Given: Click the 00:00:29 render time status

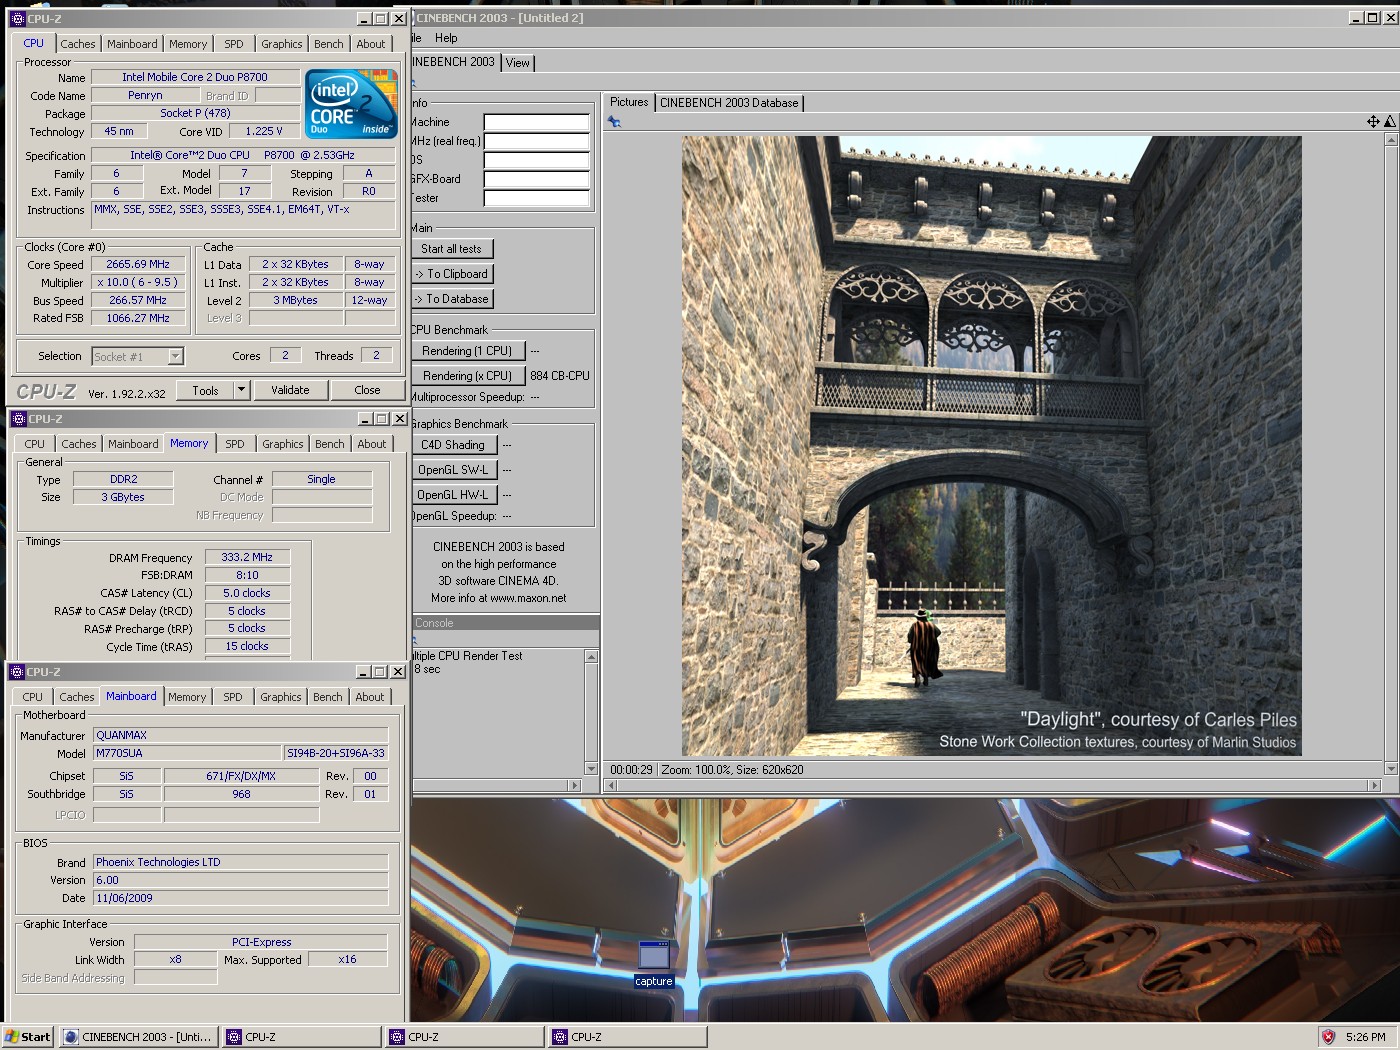Looking at the screenshot, I should (x=631, y=770).
